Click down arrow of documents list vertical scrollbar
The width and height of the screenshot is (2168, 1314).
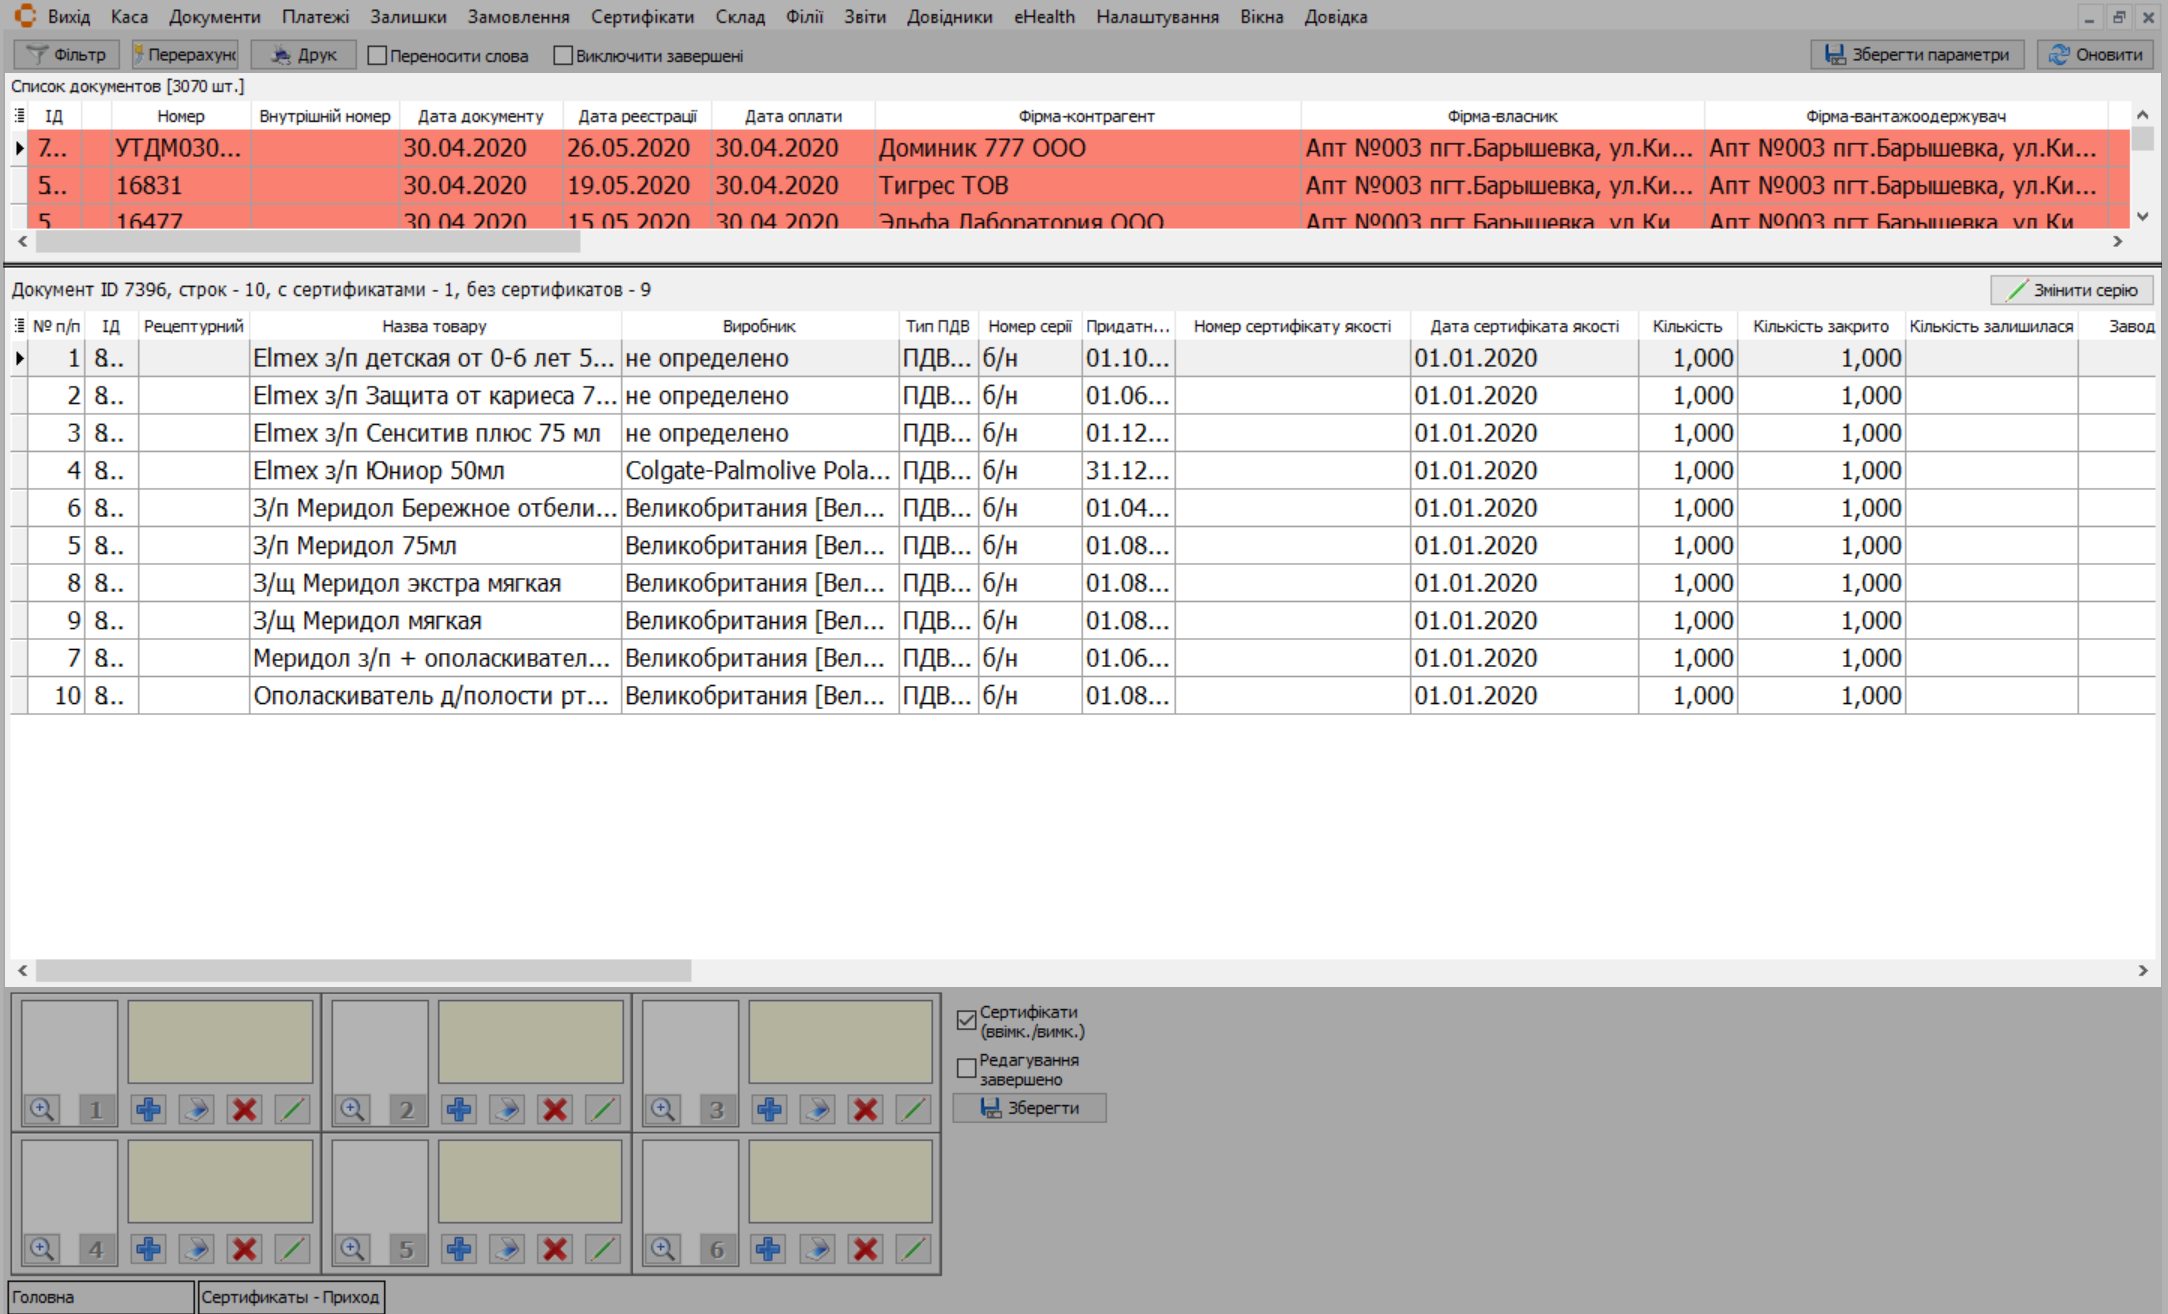coord(2142,217)
